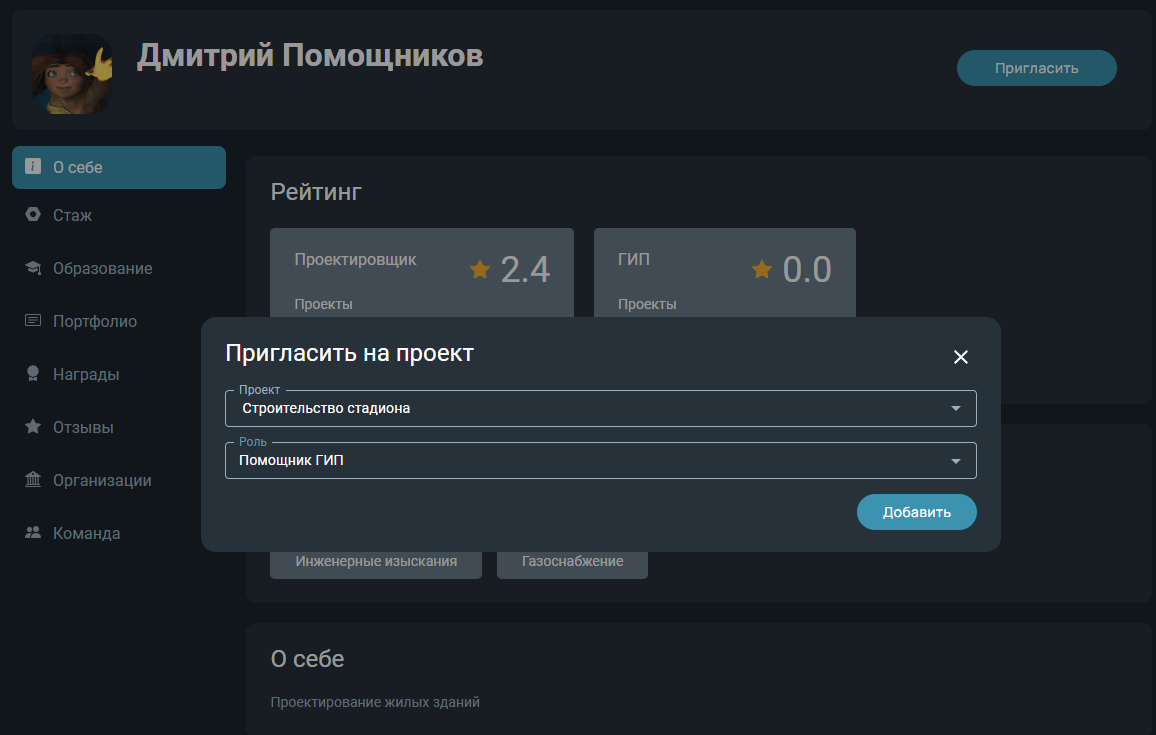
Task: Click the Пригласить button in header
Action: point(1036,68)
